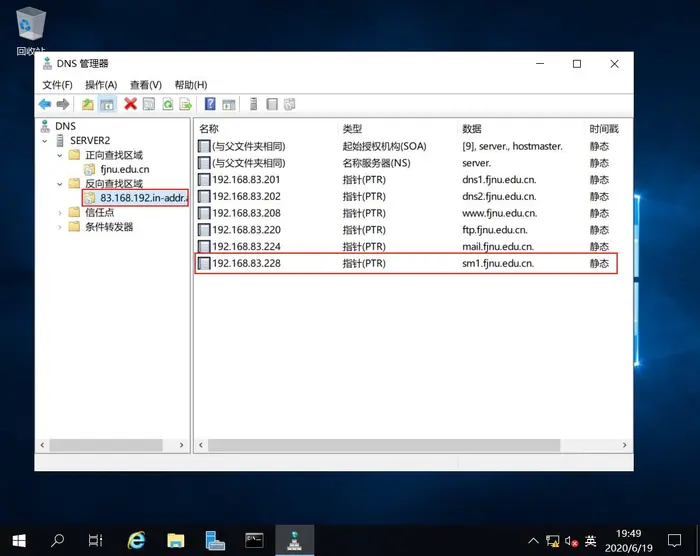Open Properties via the toolbar icon
Viewport: 700px width, 556px height.
149,104
